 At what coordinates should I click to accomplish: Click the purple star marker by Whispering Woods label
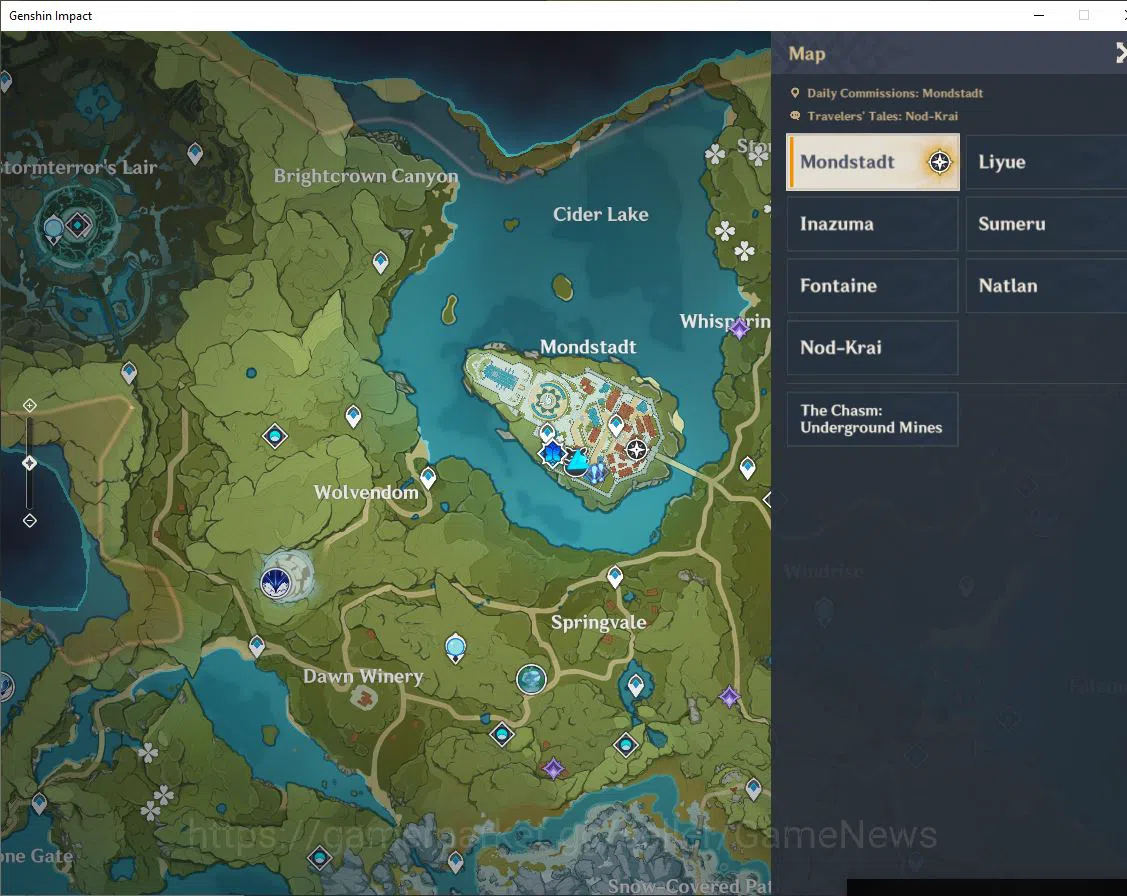coord(739,329)
